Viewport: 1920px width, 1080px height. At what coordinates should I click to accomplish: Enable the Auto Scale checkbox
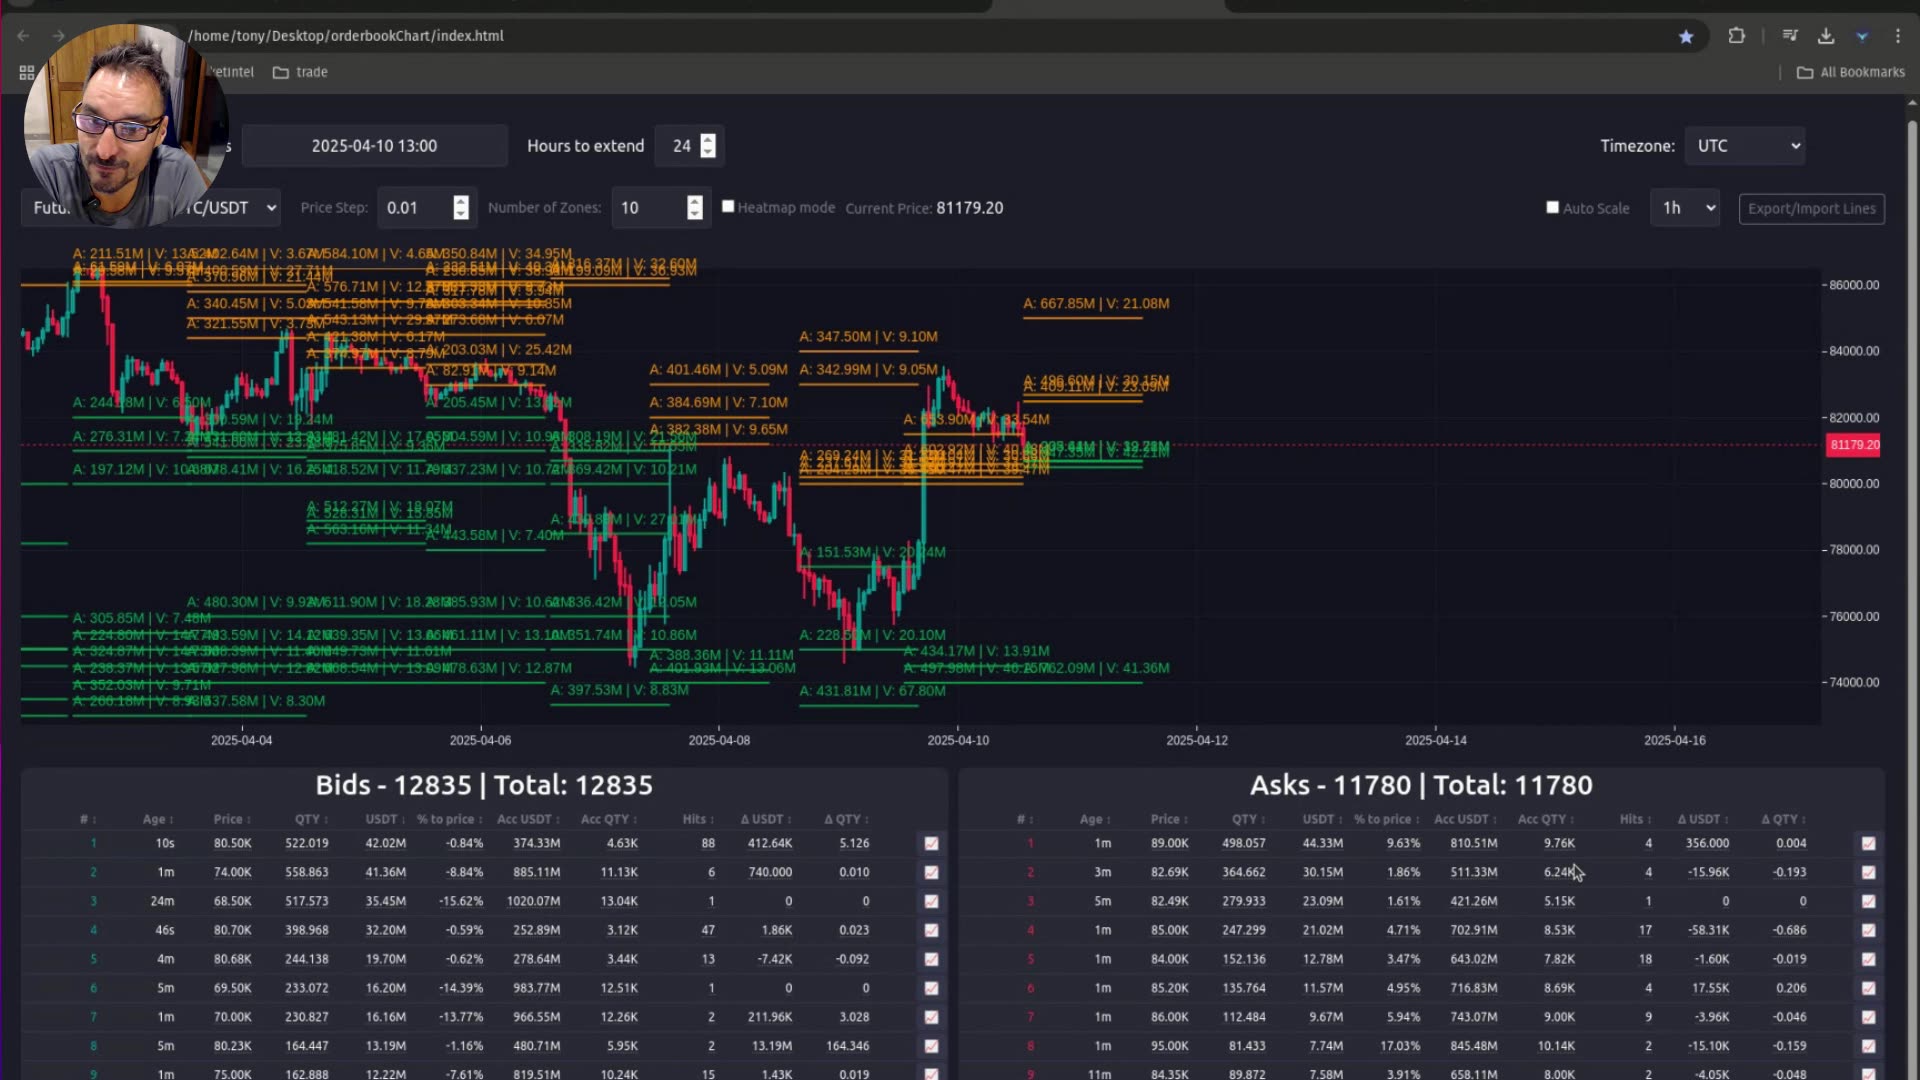(1553, 207)
